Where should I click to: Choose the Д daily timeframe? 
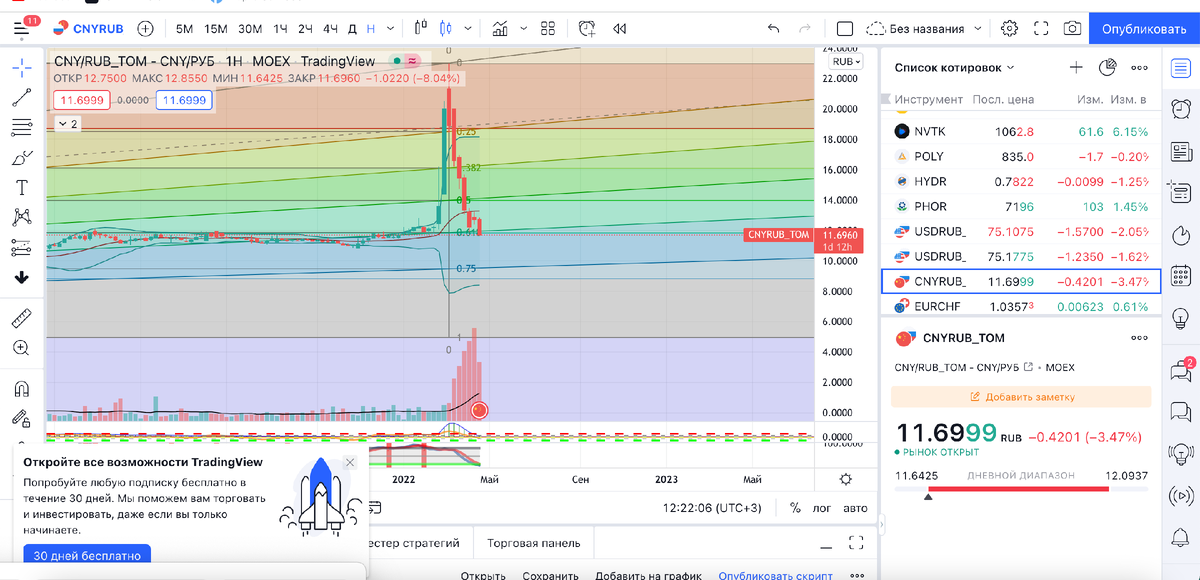tap(352, 29)
